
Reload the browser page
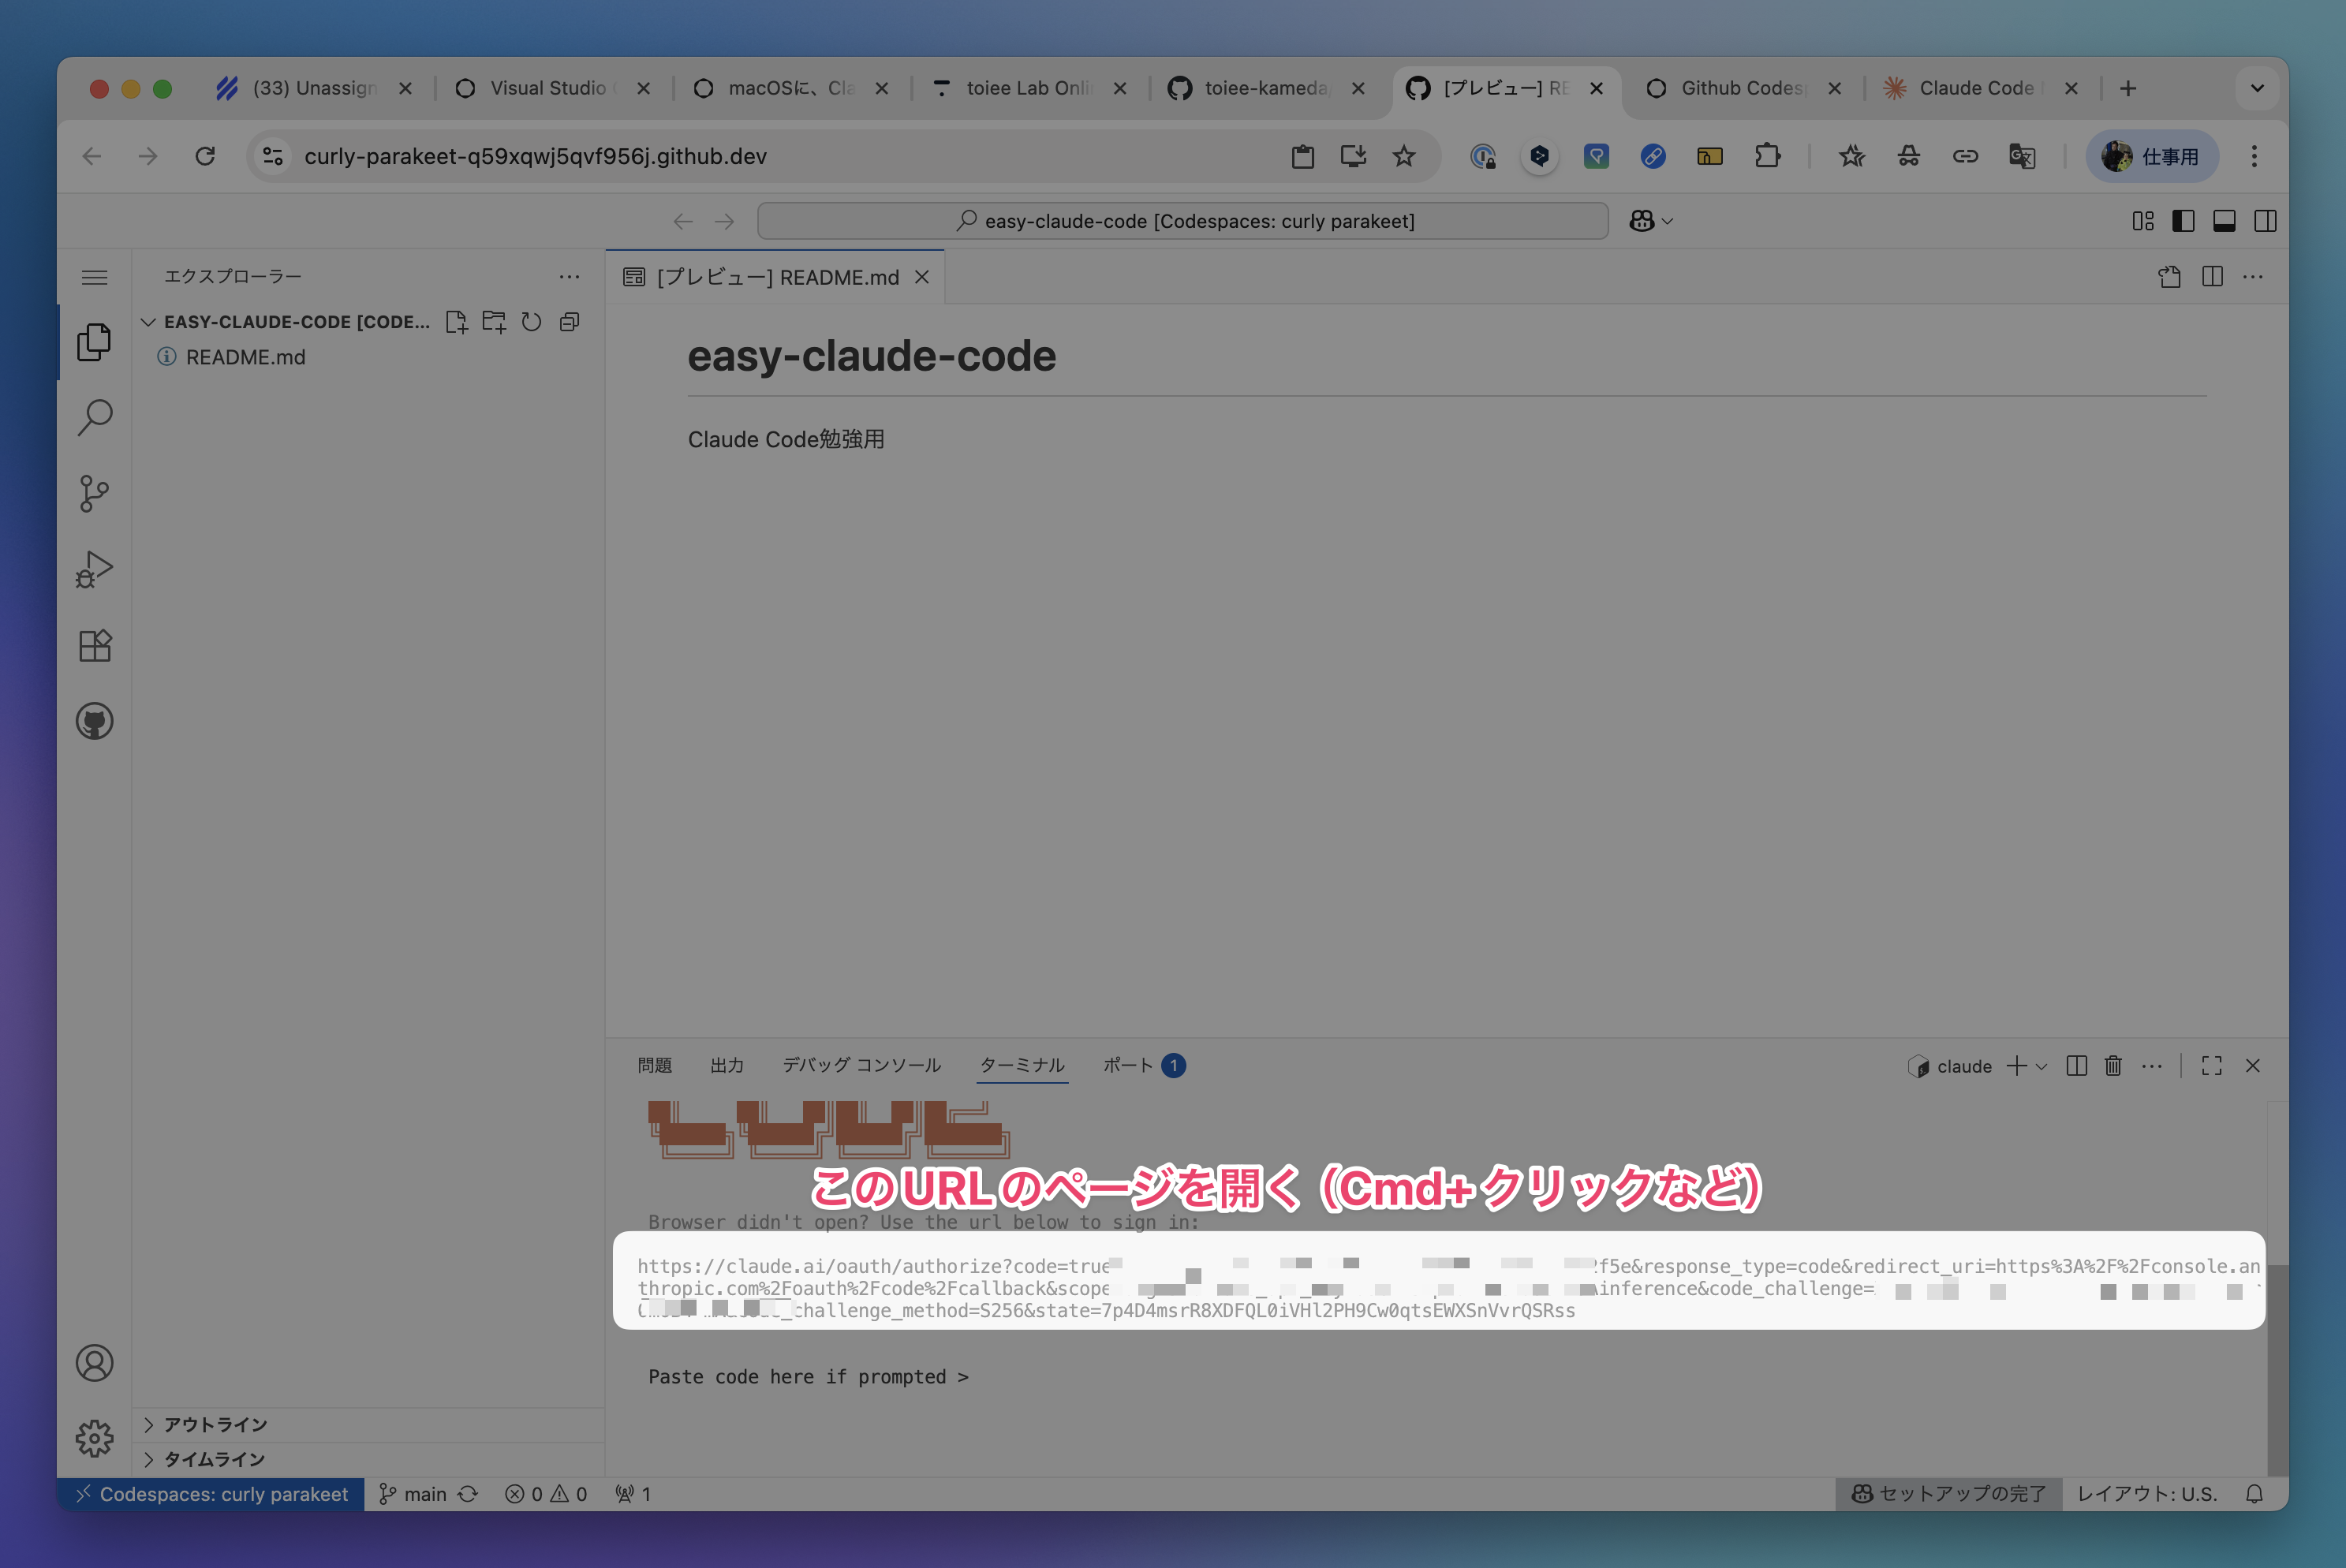tap(205, 156)
